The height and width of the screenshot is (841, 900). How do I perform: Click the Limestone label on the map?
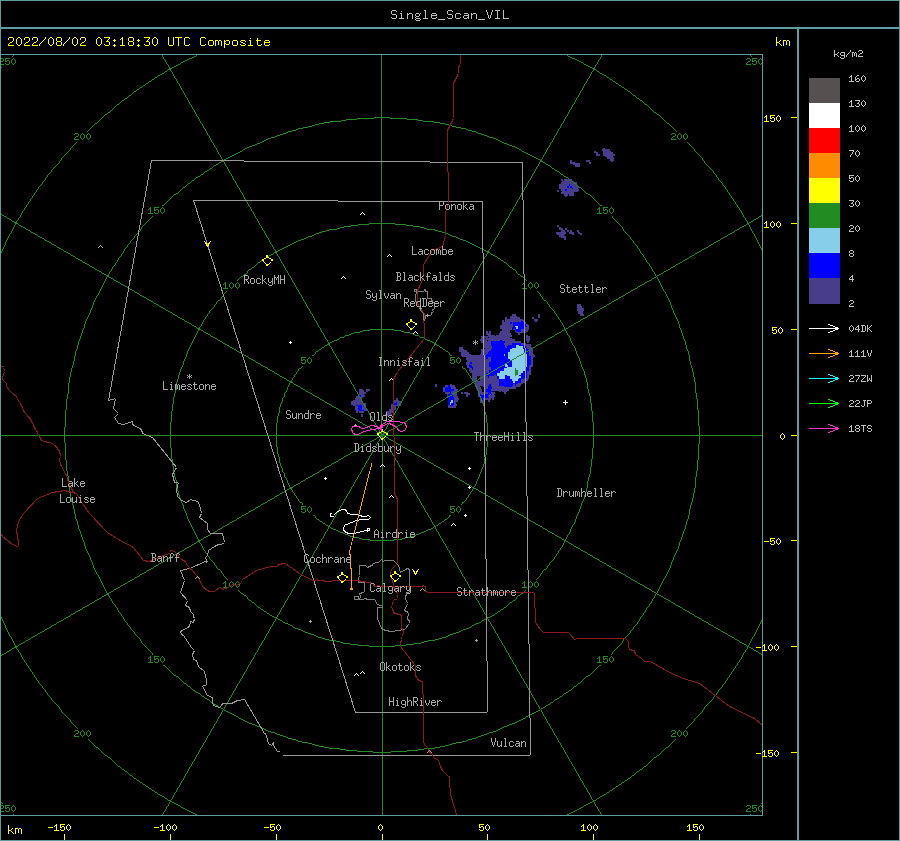pyautogui.click(x=189, y=386)
